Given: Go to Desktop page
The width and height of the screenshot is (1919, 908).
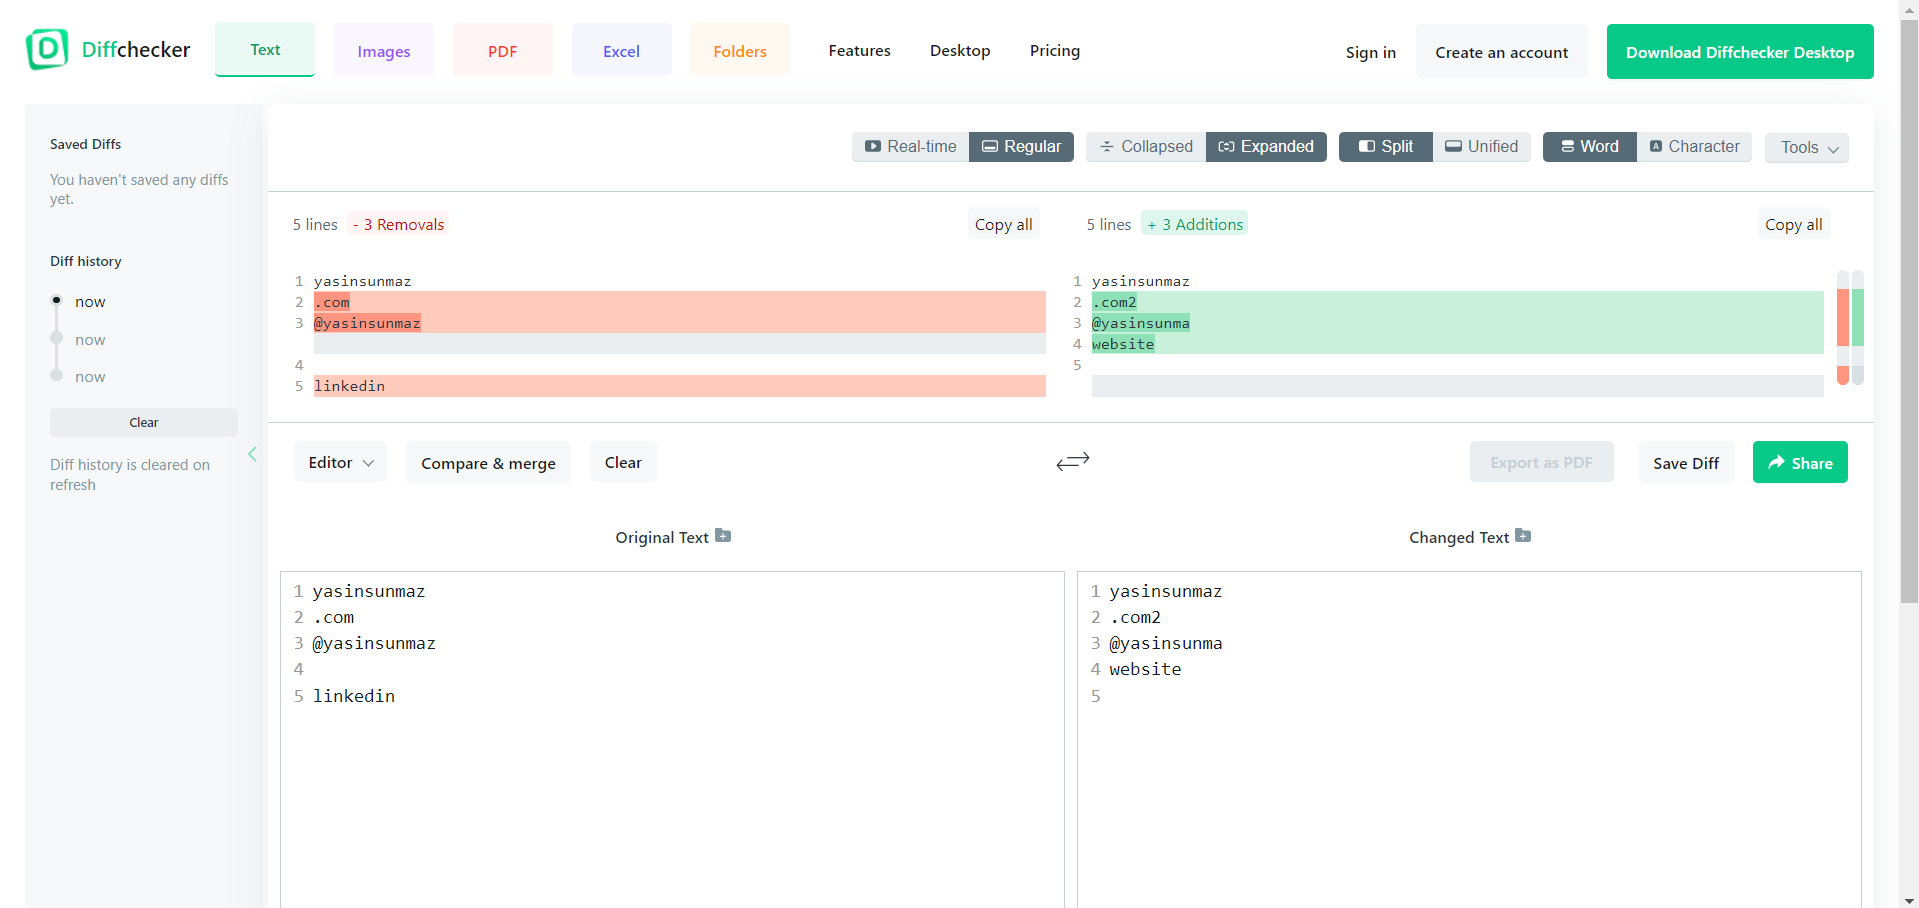Looking at the screenshot, I should click(x=960, y=50).
